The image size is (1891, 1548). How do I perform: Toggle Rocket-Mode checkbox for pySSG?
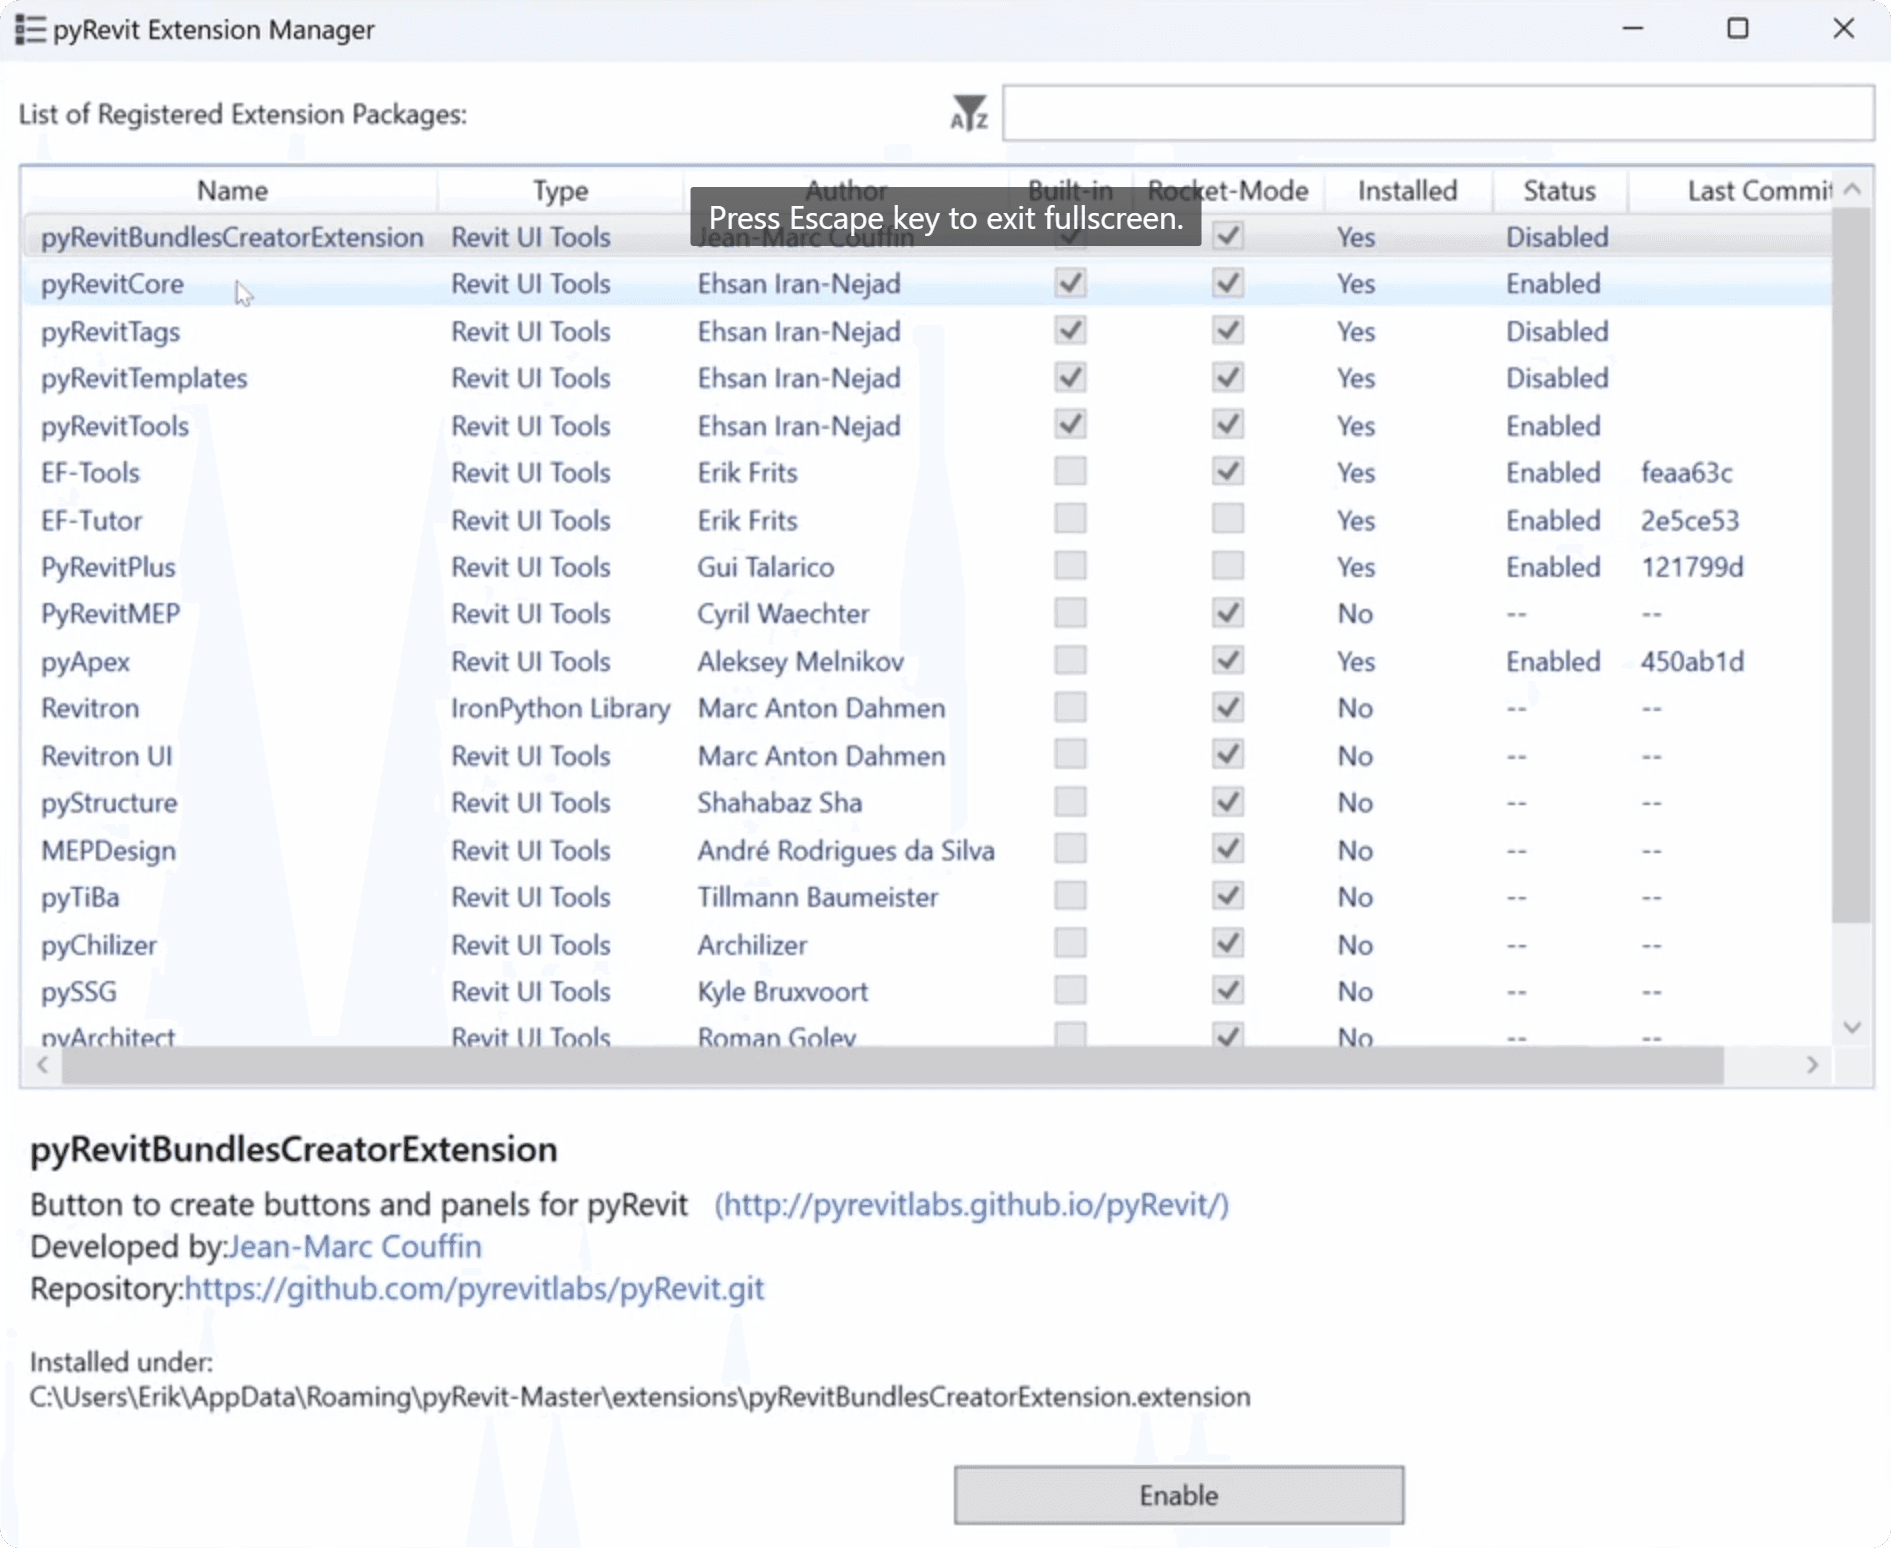coord(1228,991)
